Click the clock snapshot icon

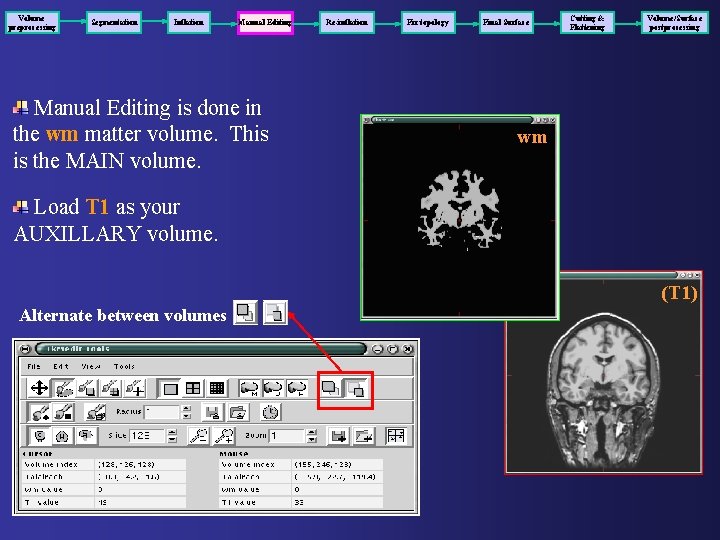270,412
